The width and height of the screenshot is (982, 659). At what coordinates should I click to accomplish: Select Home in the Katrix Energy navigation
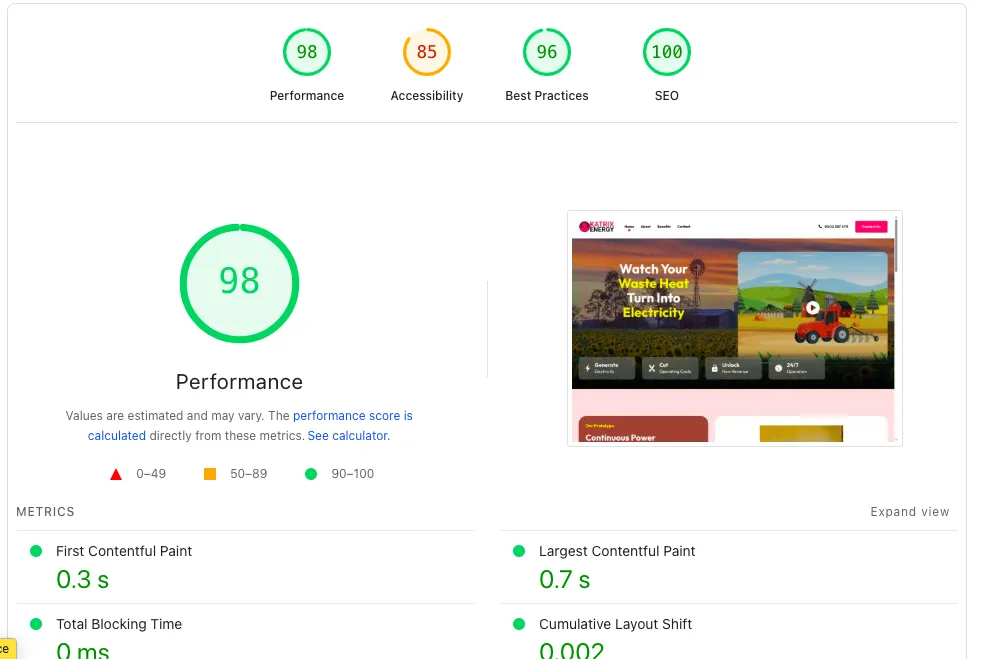pyautogui.click(x=629, y=225)
